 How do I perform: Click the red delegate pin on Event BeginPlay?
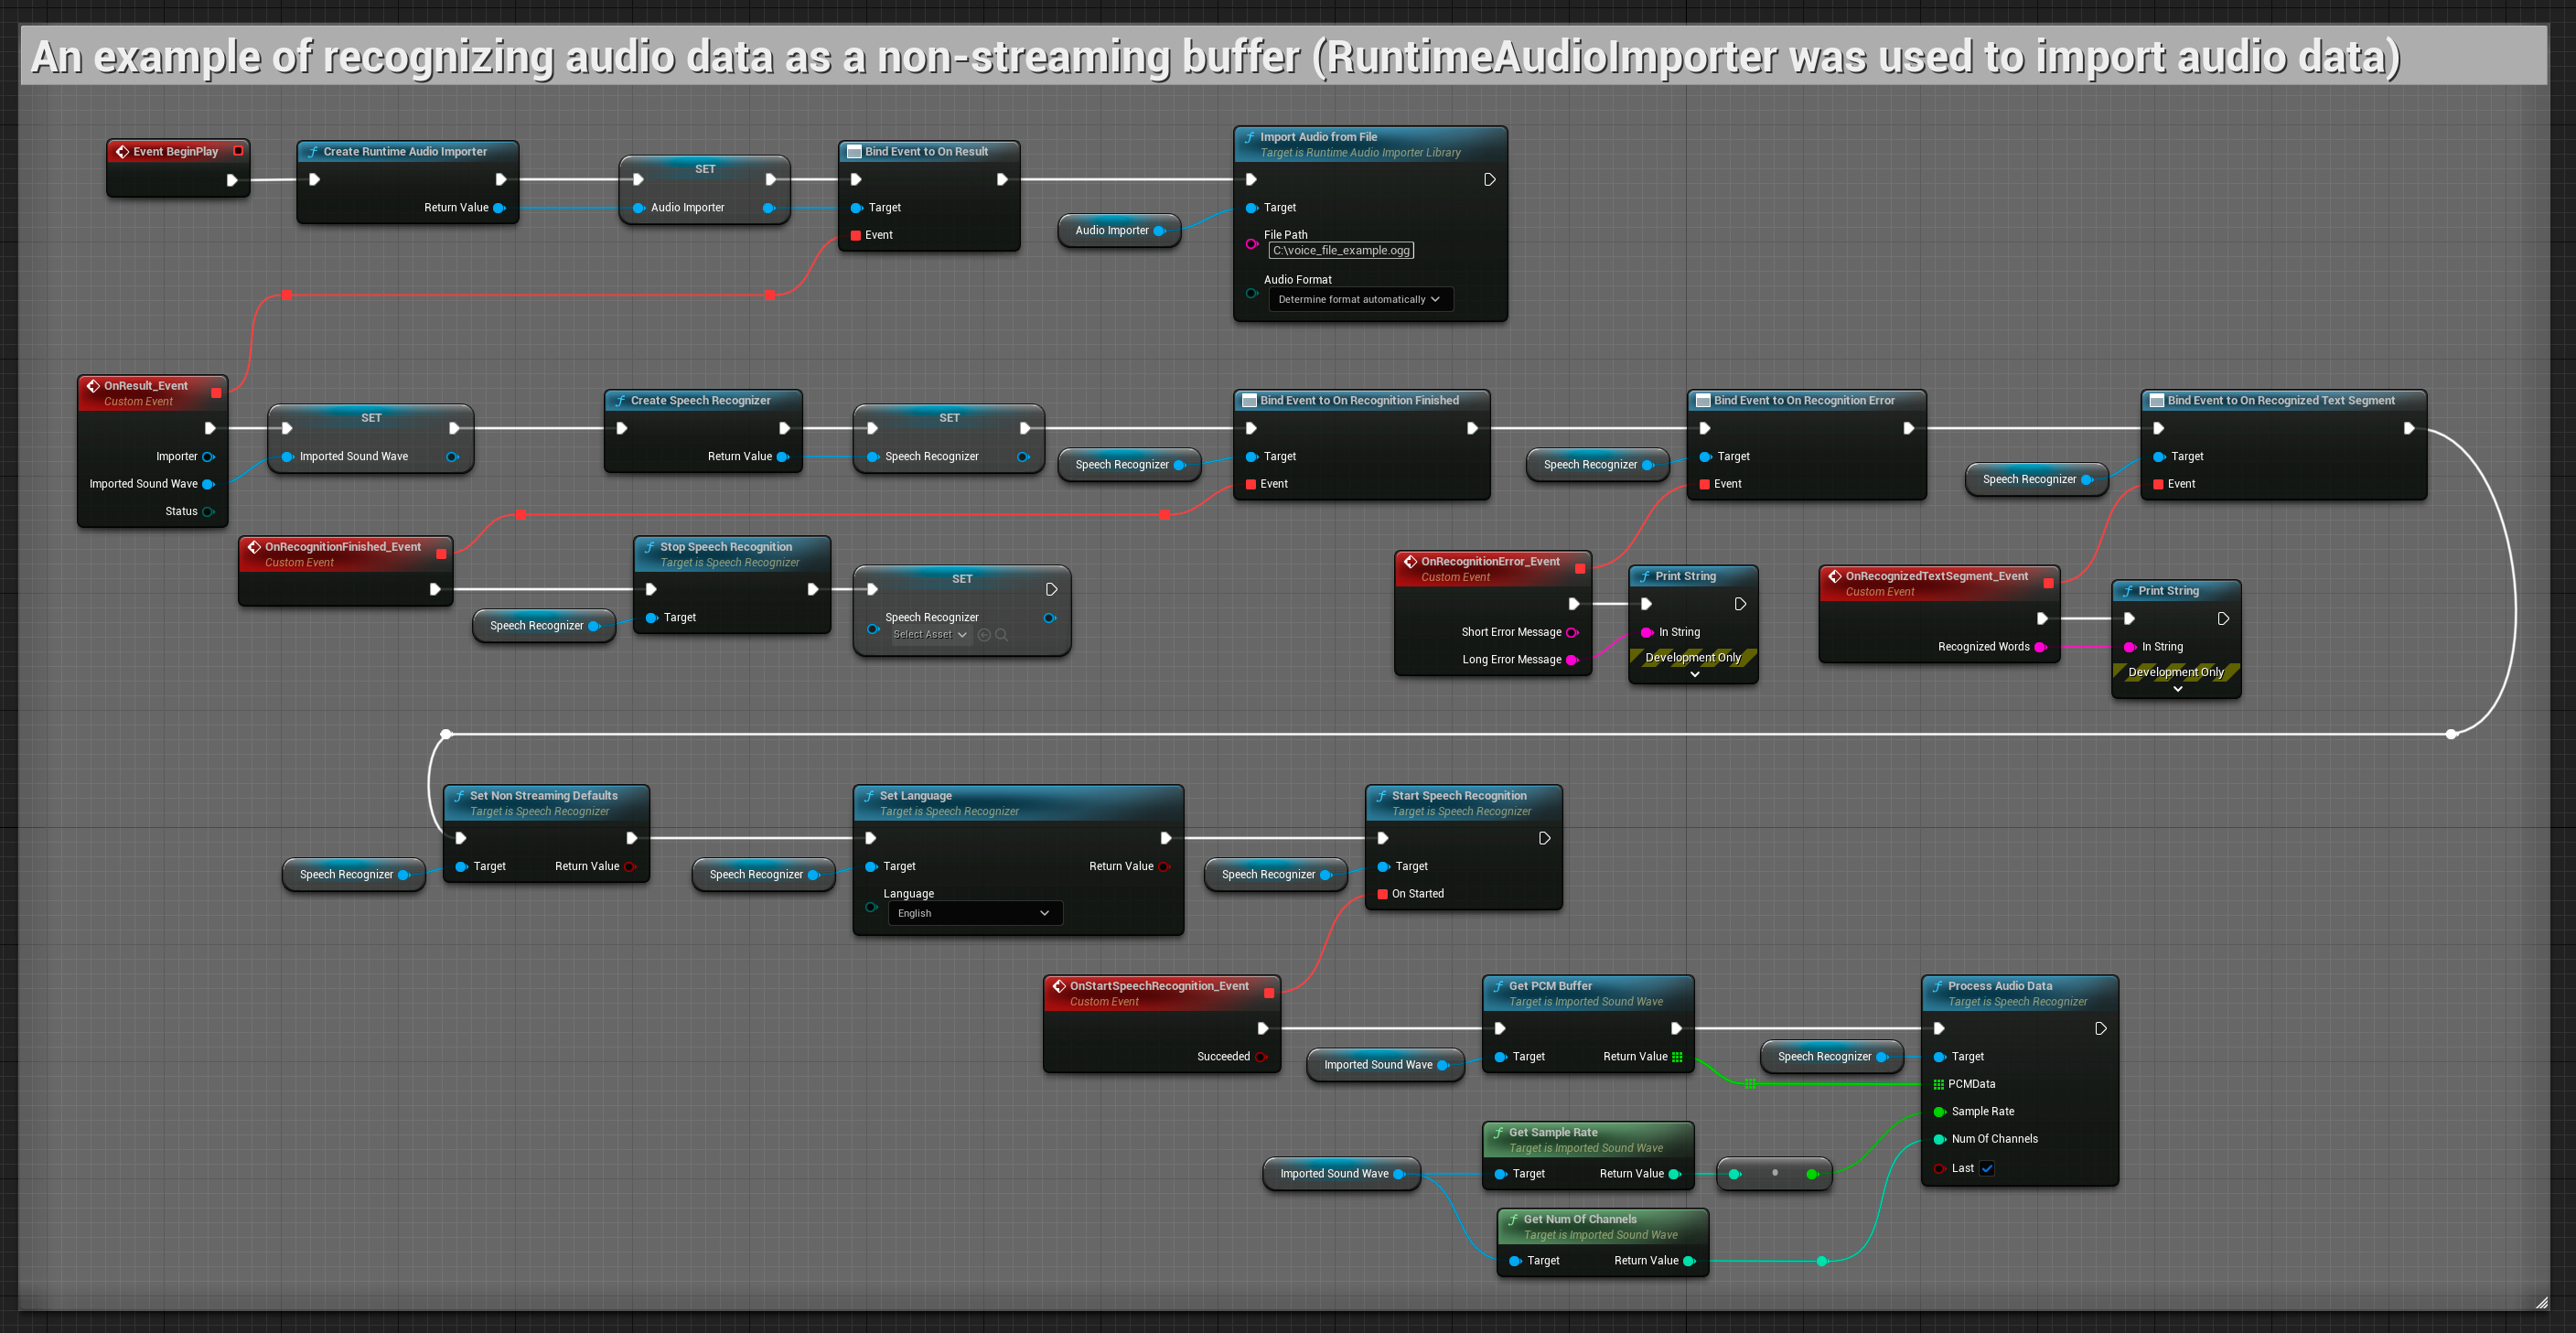pos(238,151)
